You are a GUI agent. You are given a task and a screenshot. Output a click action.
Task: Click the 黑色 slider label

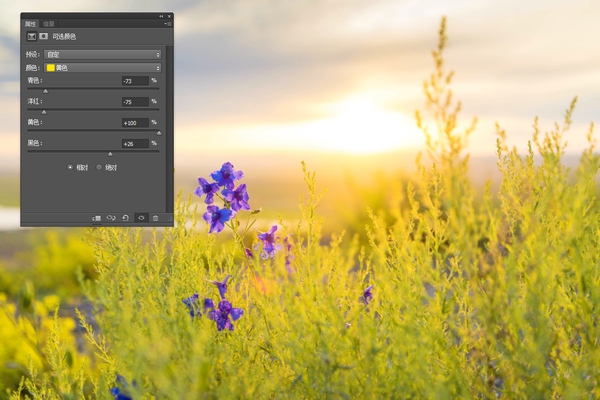point(34,143)
